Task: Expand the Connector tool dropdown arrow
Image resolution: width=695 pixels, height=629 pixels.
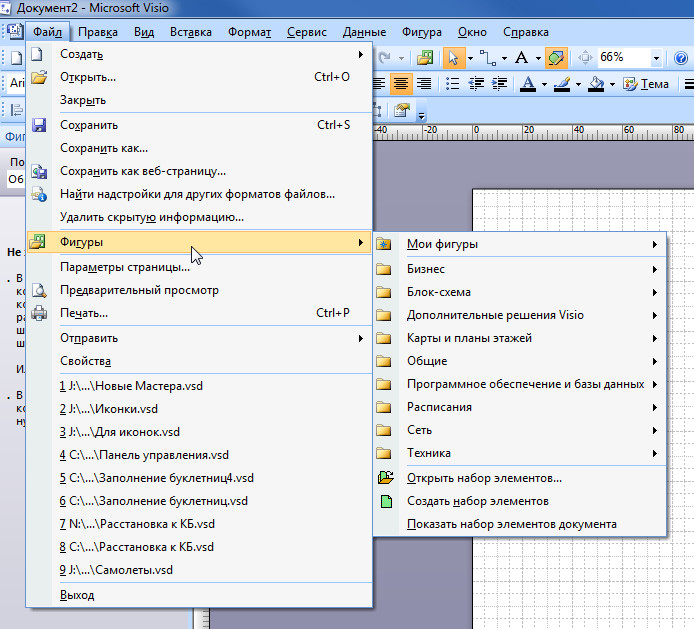Action: click(504, 58)
